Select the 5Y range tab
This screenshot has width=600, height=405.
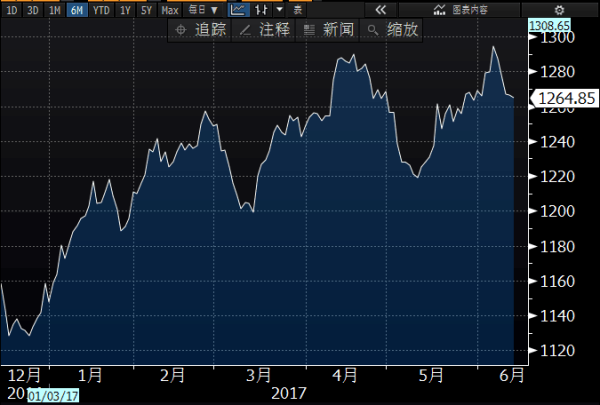147,10
